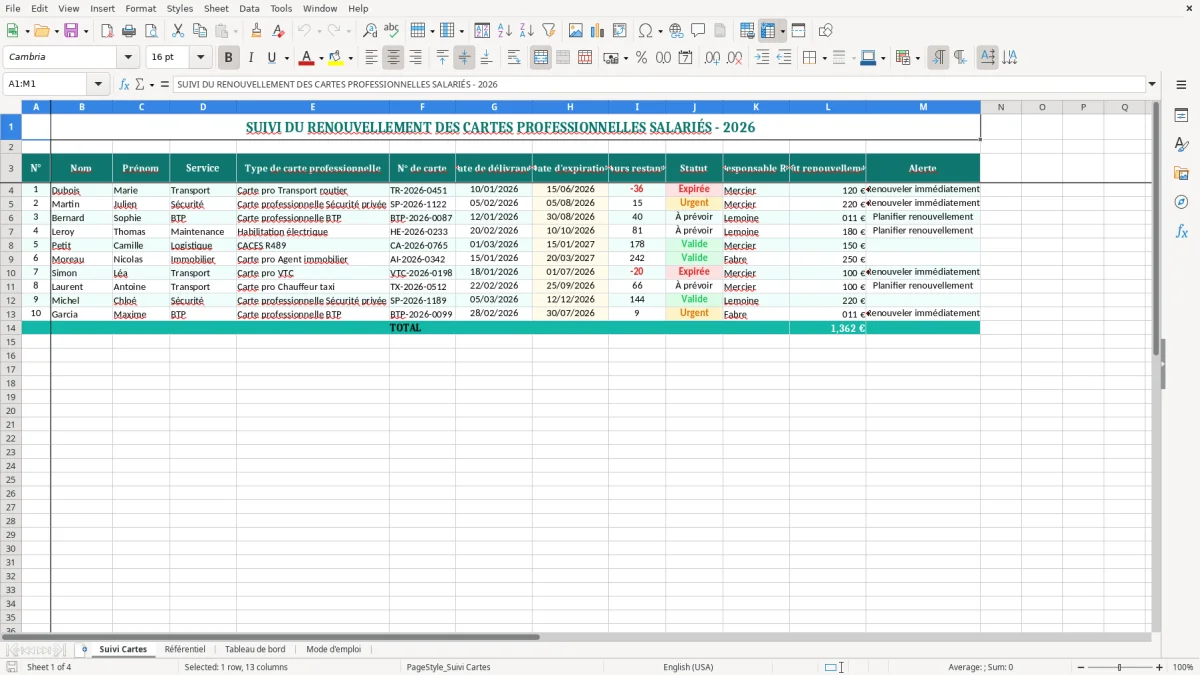Switch to the Tableau de bord tab
Viewport: 1200px width, 675px height.
coord(255,649)
